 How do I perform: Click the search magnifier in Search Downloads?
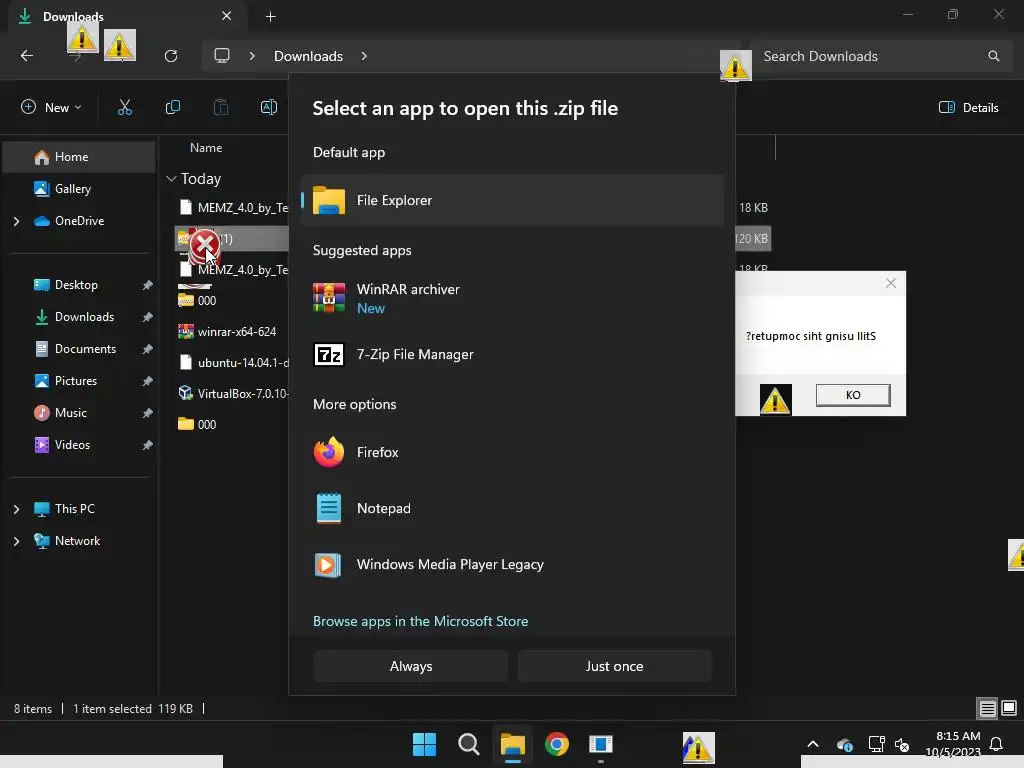point(993,56)
